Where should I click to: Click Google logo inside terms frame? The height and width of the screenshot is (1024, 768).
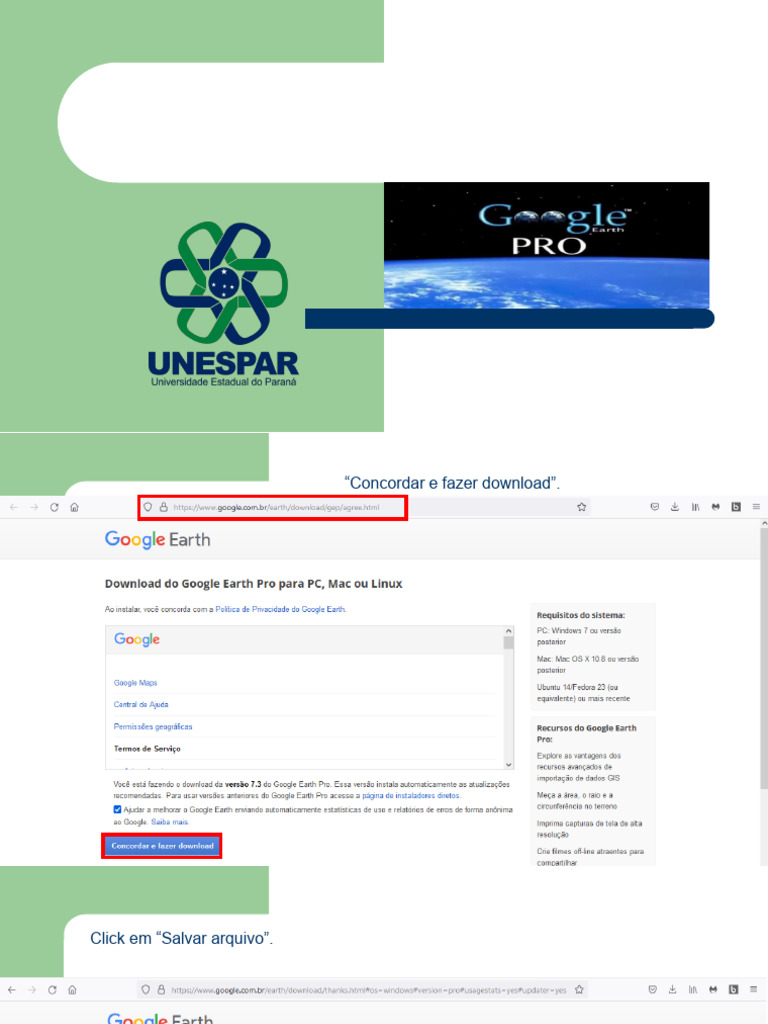coord(136,639)
